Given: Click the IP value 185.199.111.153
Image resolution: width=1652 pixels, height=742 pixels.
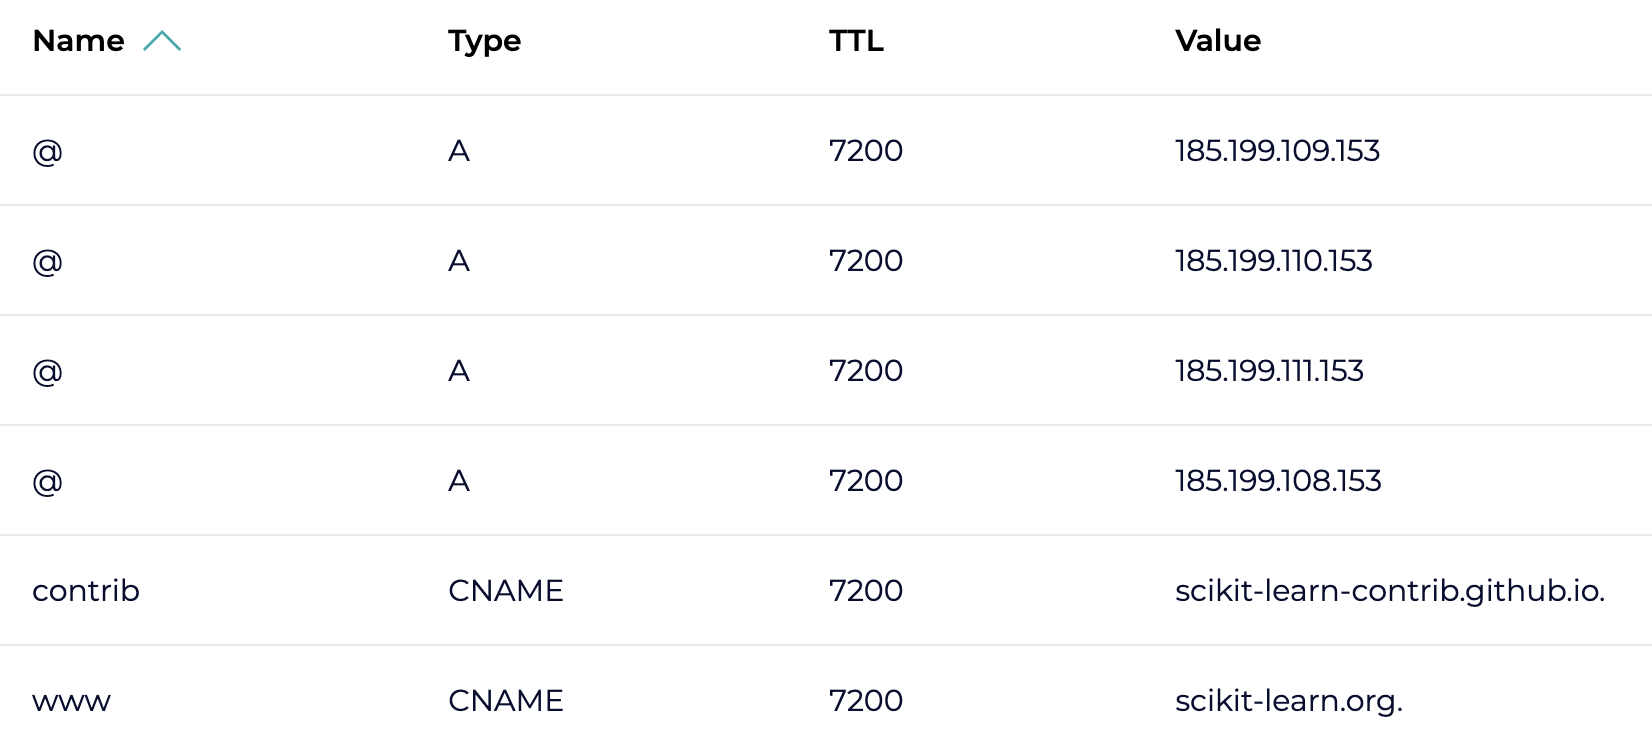Looking at the screenshot, I should [x=1270, y=371].
